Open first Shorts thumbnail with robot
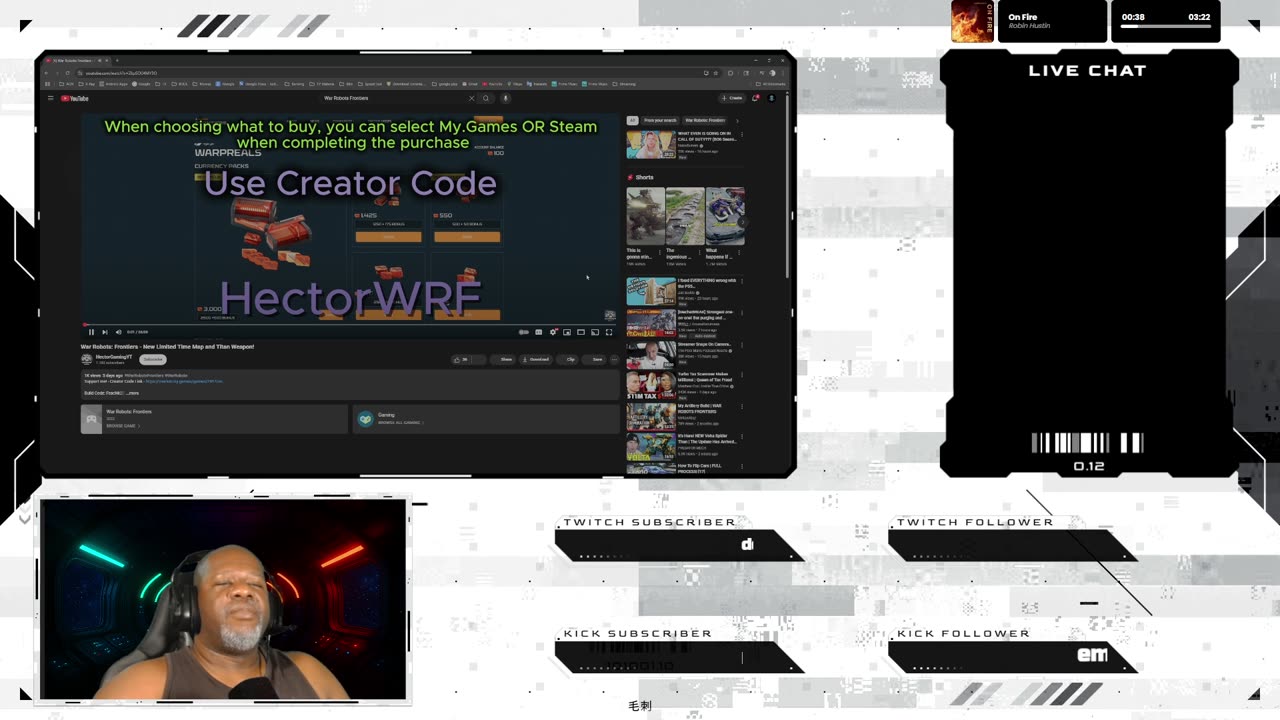Image resolution: width=1280 pixels, height=720 pixels. 646,216
